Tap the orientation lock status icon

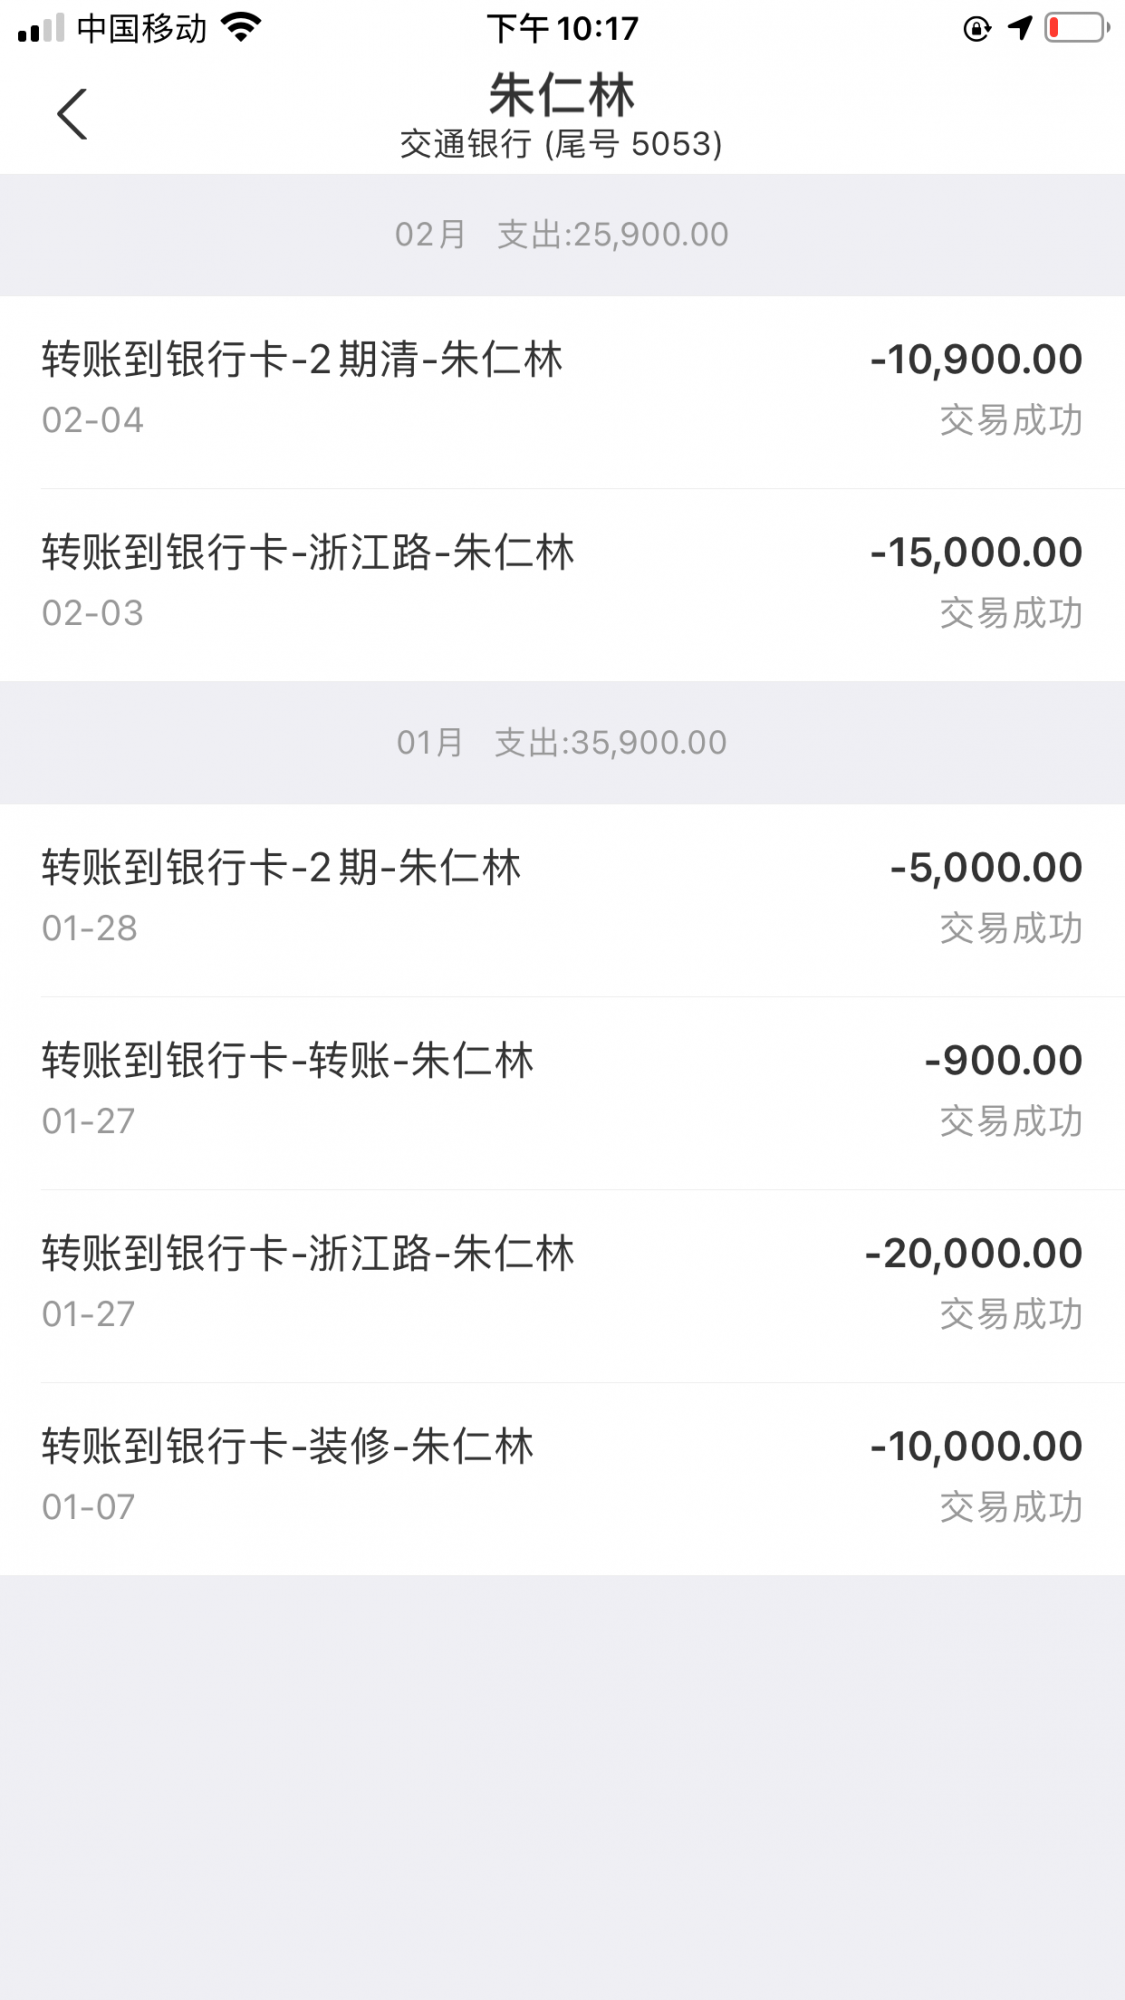tap(976, 29)
